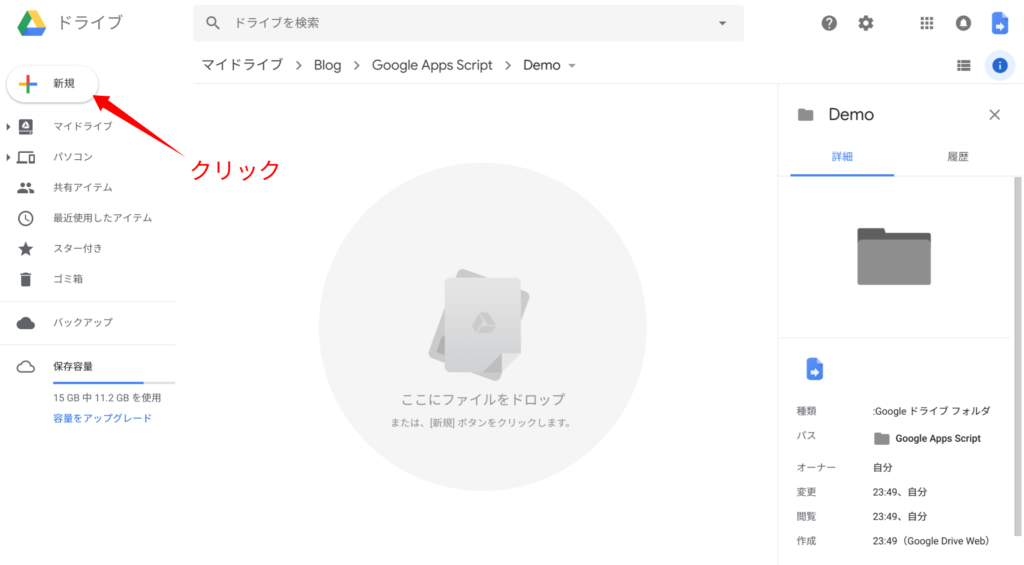Click the Google Drive logo
Image resolution: width=1024 pixels, height=565 pixels.
click(x=31, y=22)
